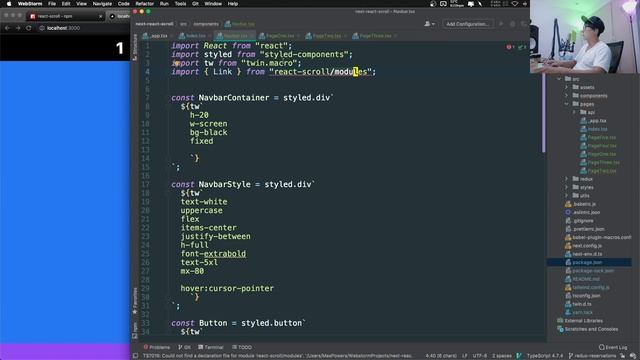Click the Scratches and Consoles icon
Screen dimensions: 640x360
click(560, 329)
